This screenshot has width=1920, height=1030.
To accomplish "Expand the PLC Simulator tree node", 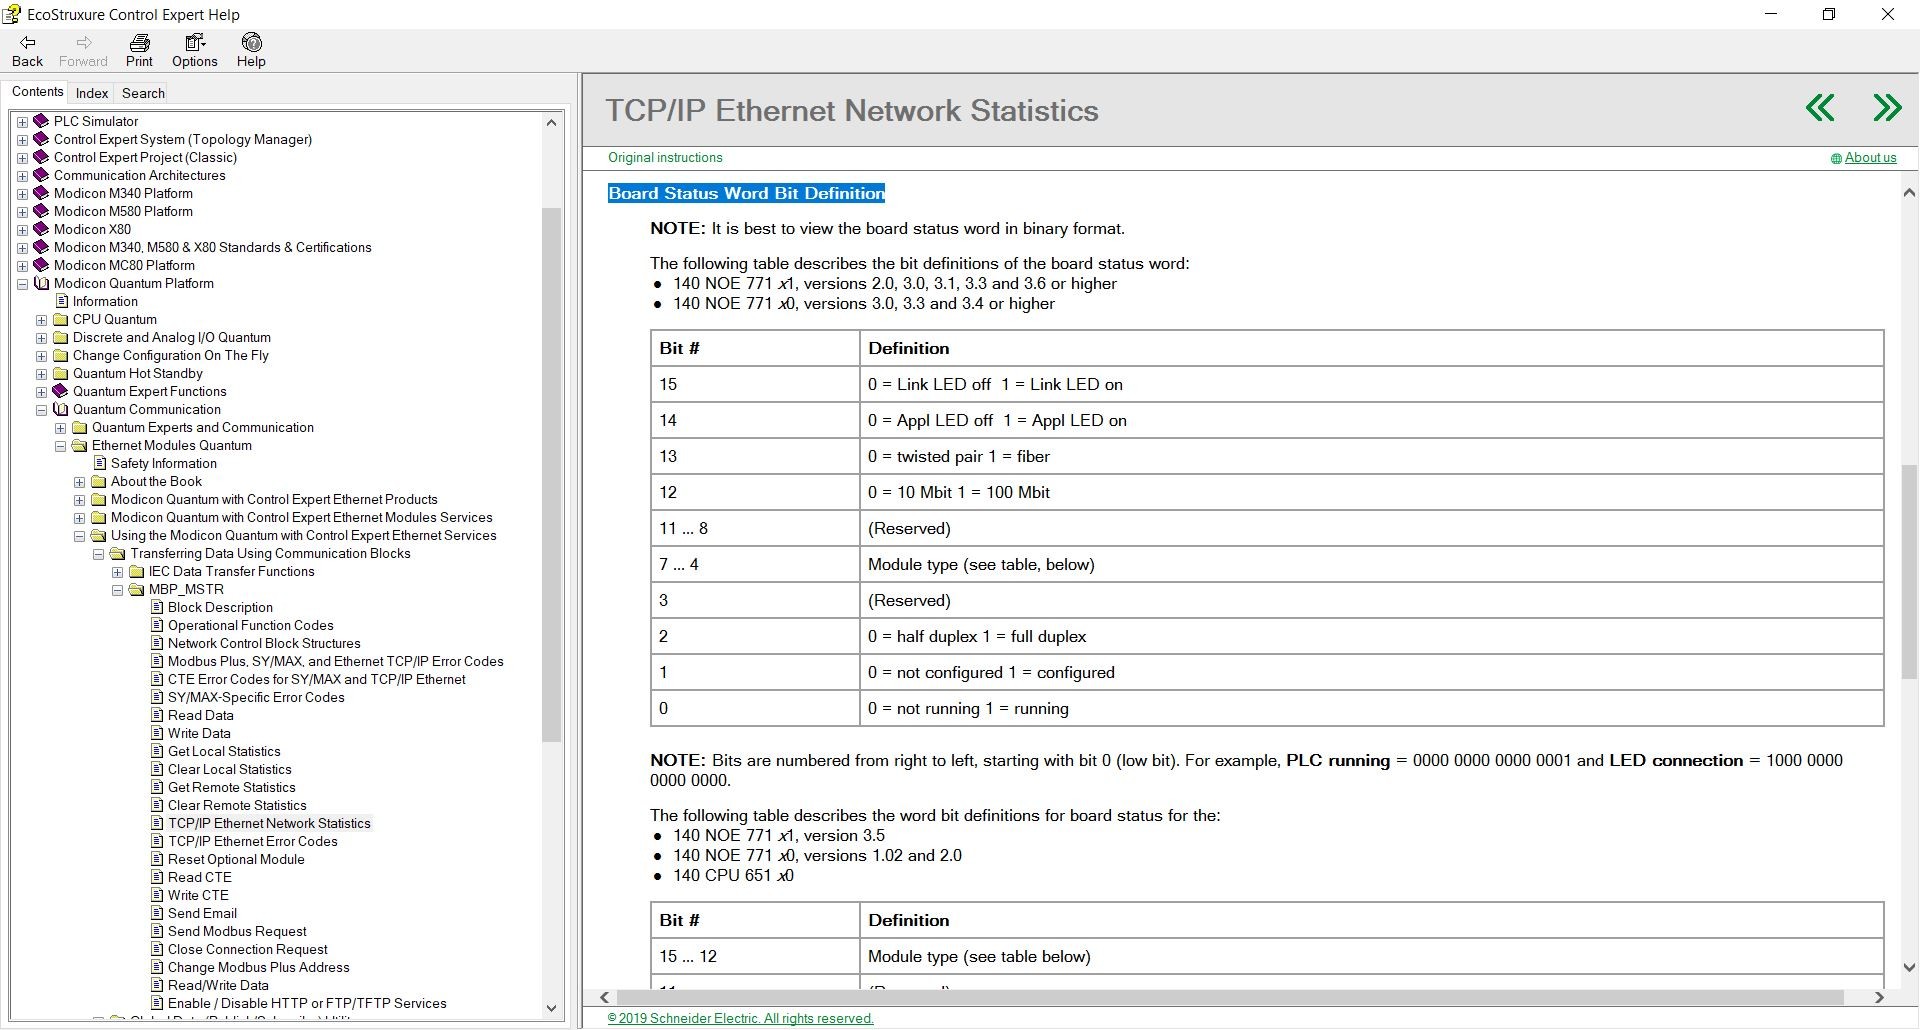I will tap(22, 122).
